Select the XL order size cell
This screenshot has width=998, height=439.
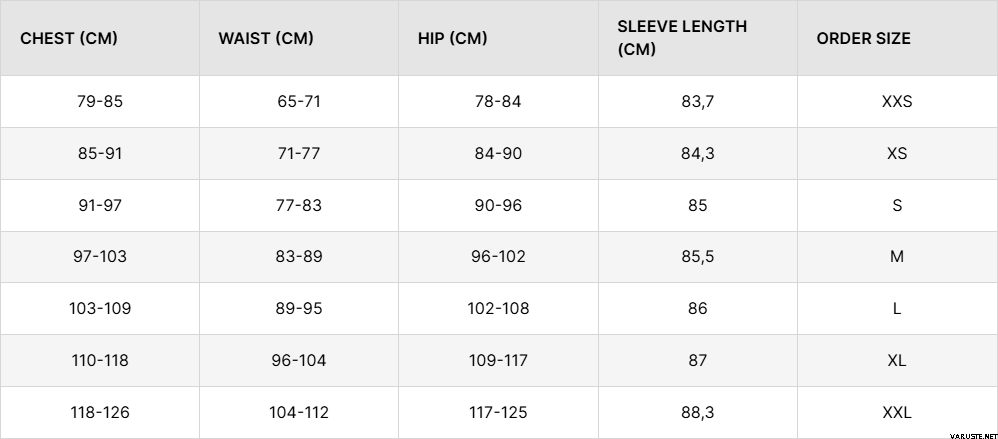pyautogui.click(x=897, y=360)
